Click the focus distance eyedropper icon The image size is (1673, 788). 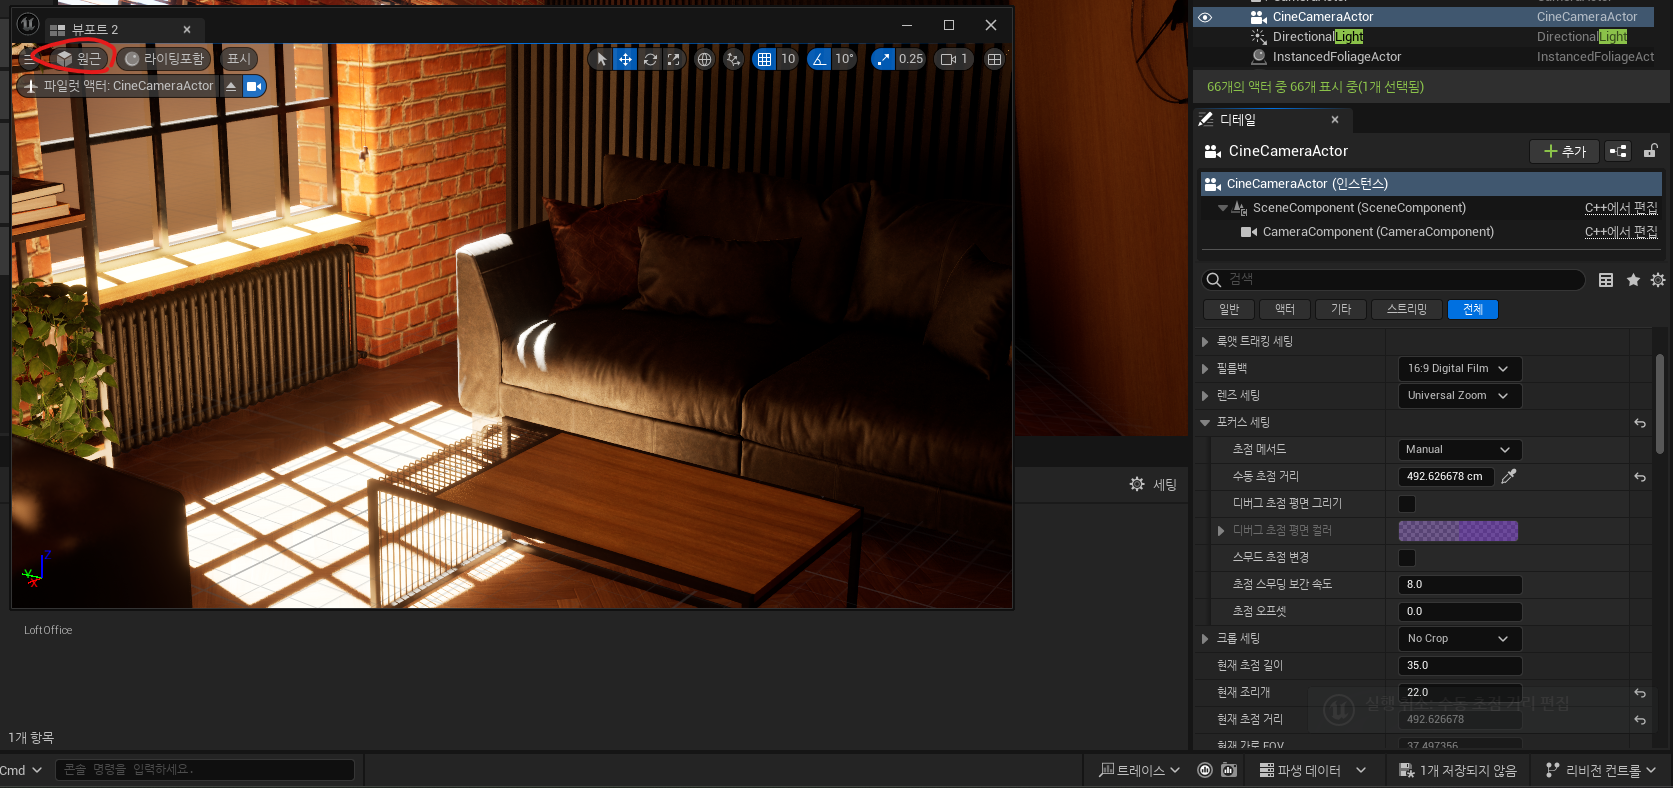[x=1509, y=477]
